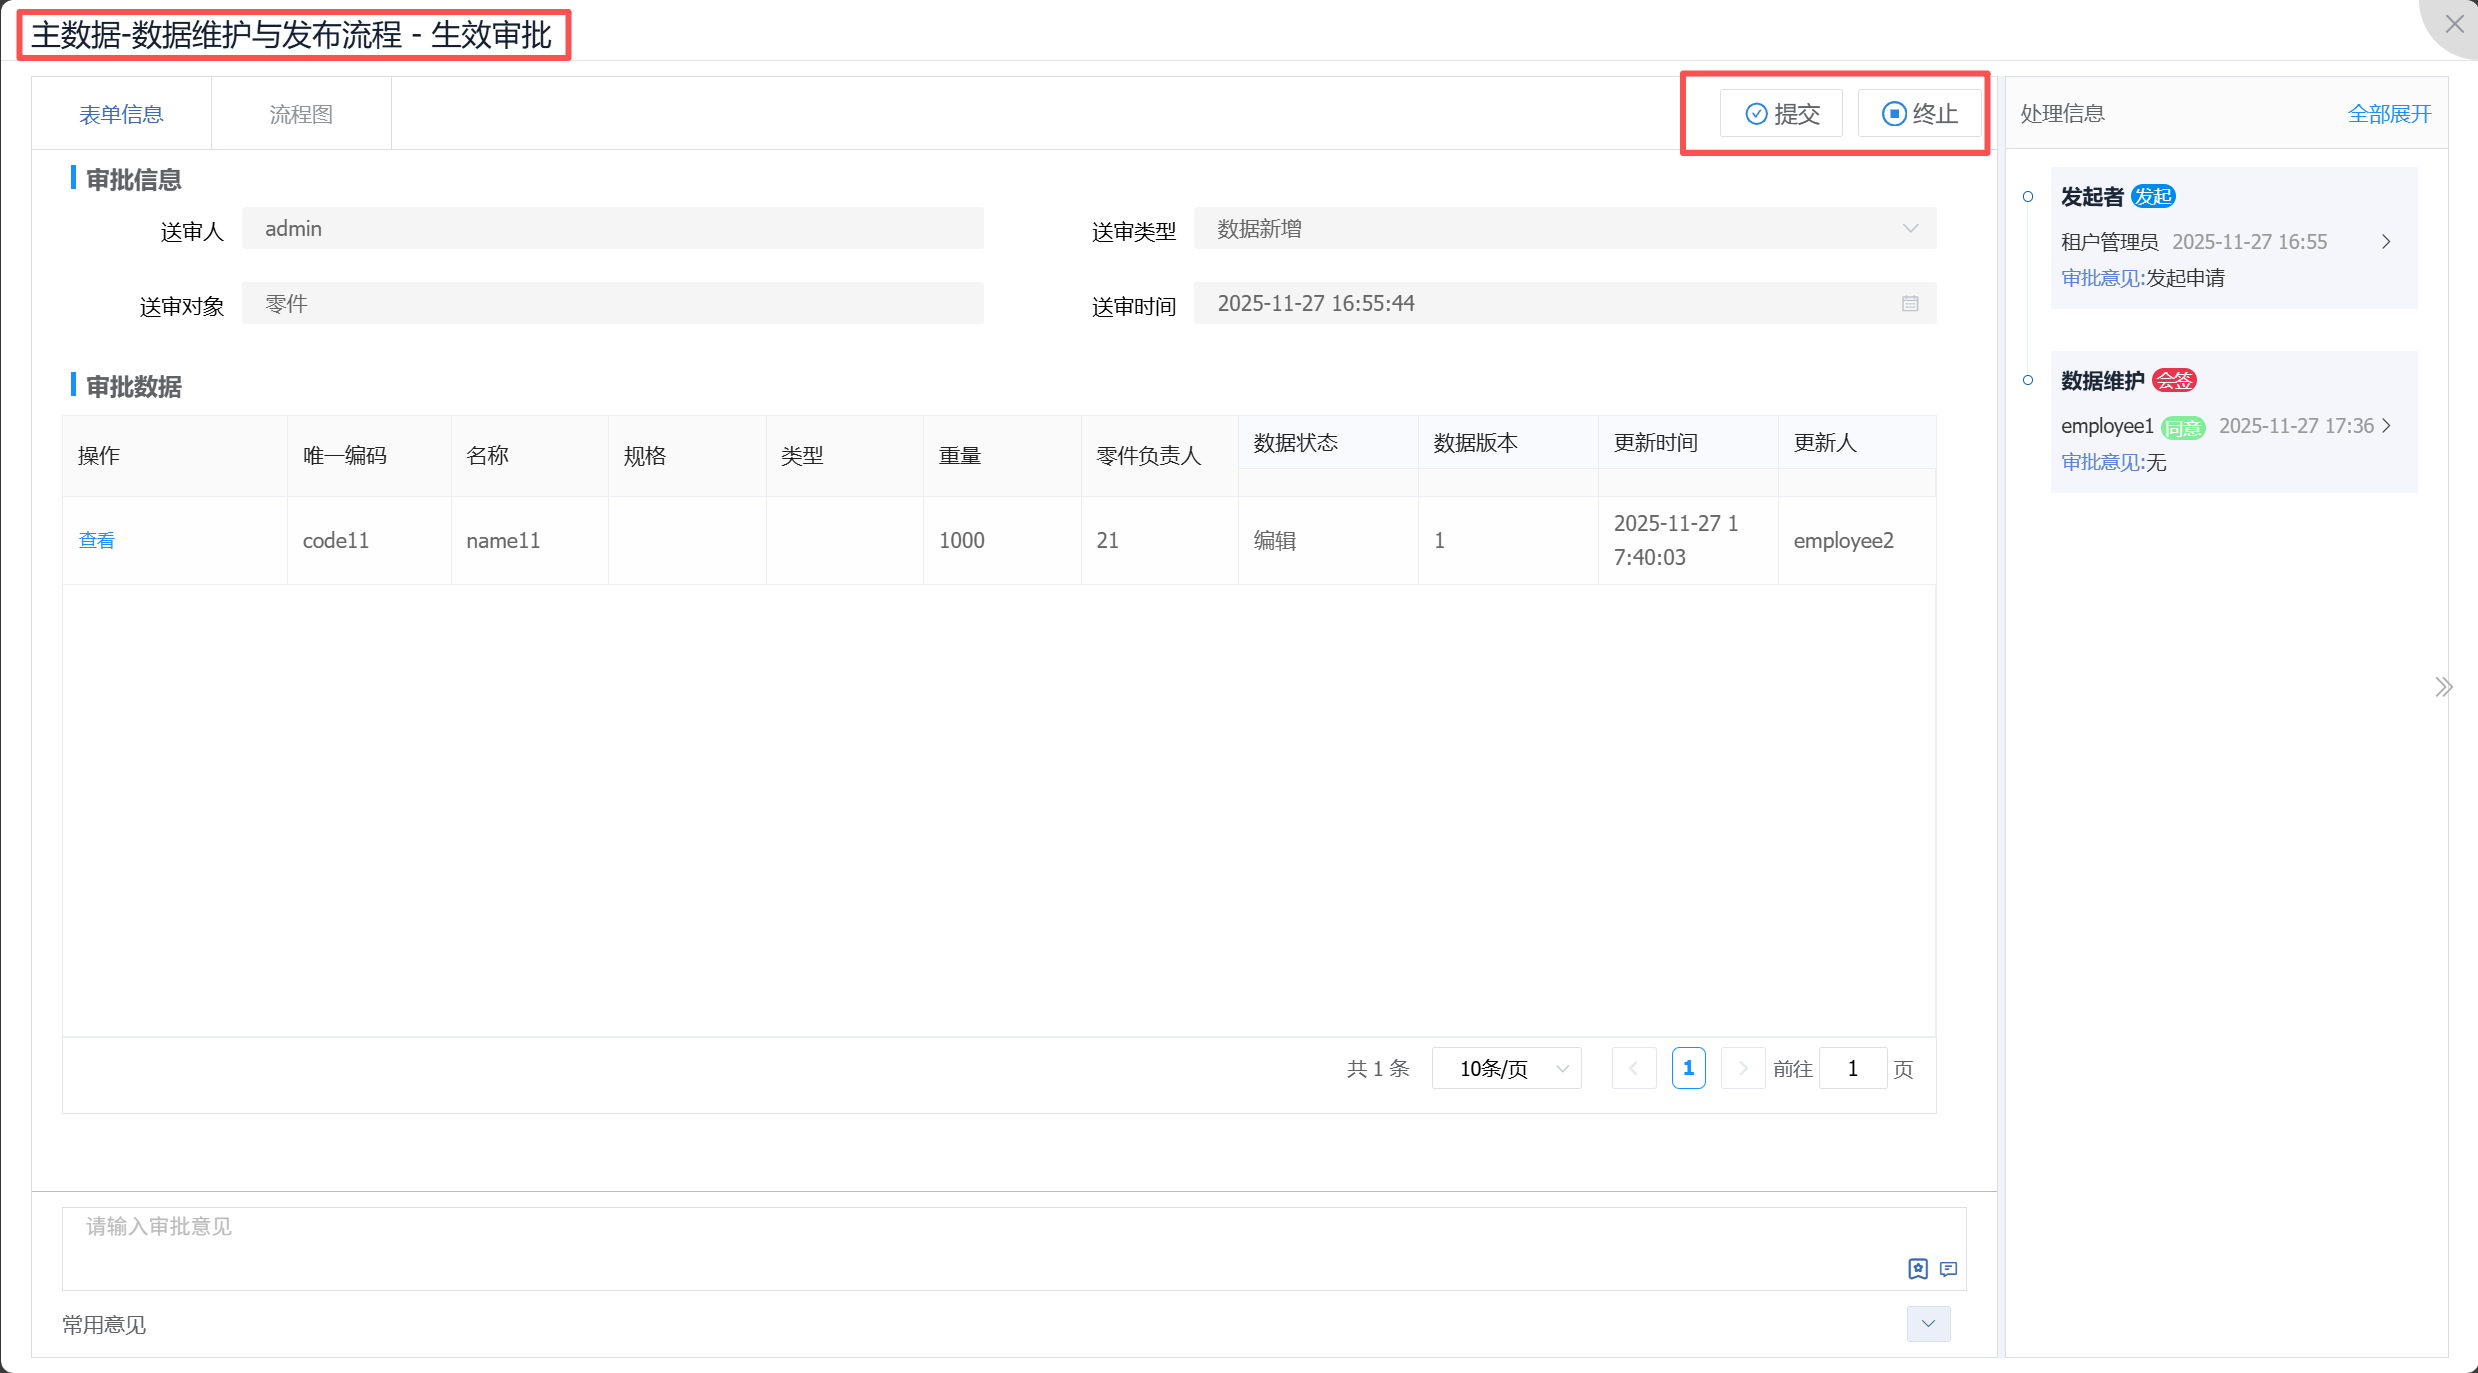Open the 10条/页 page size selector
The height and width of the screenshot is (1373, 2478).
click(x=1506, y=1069)
